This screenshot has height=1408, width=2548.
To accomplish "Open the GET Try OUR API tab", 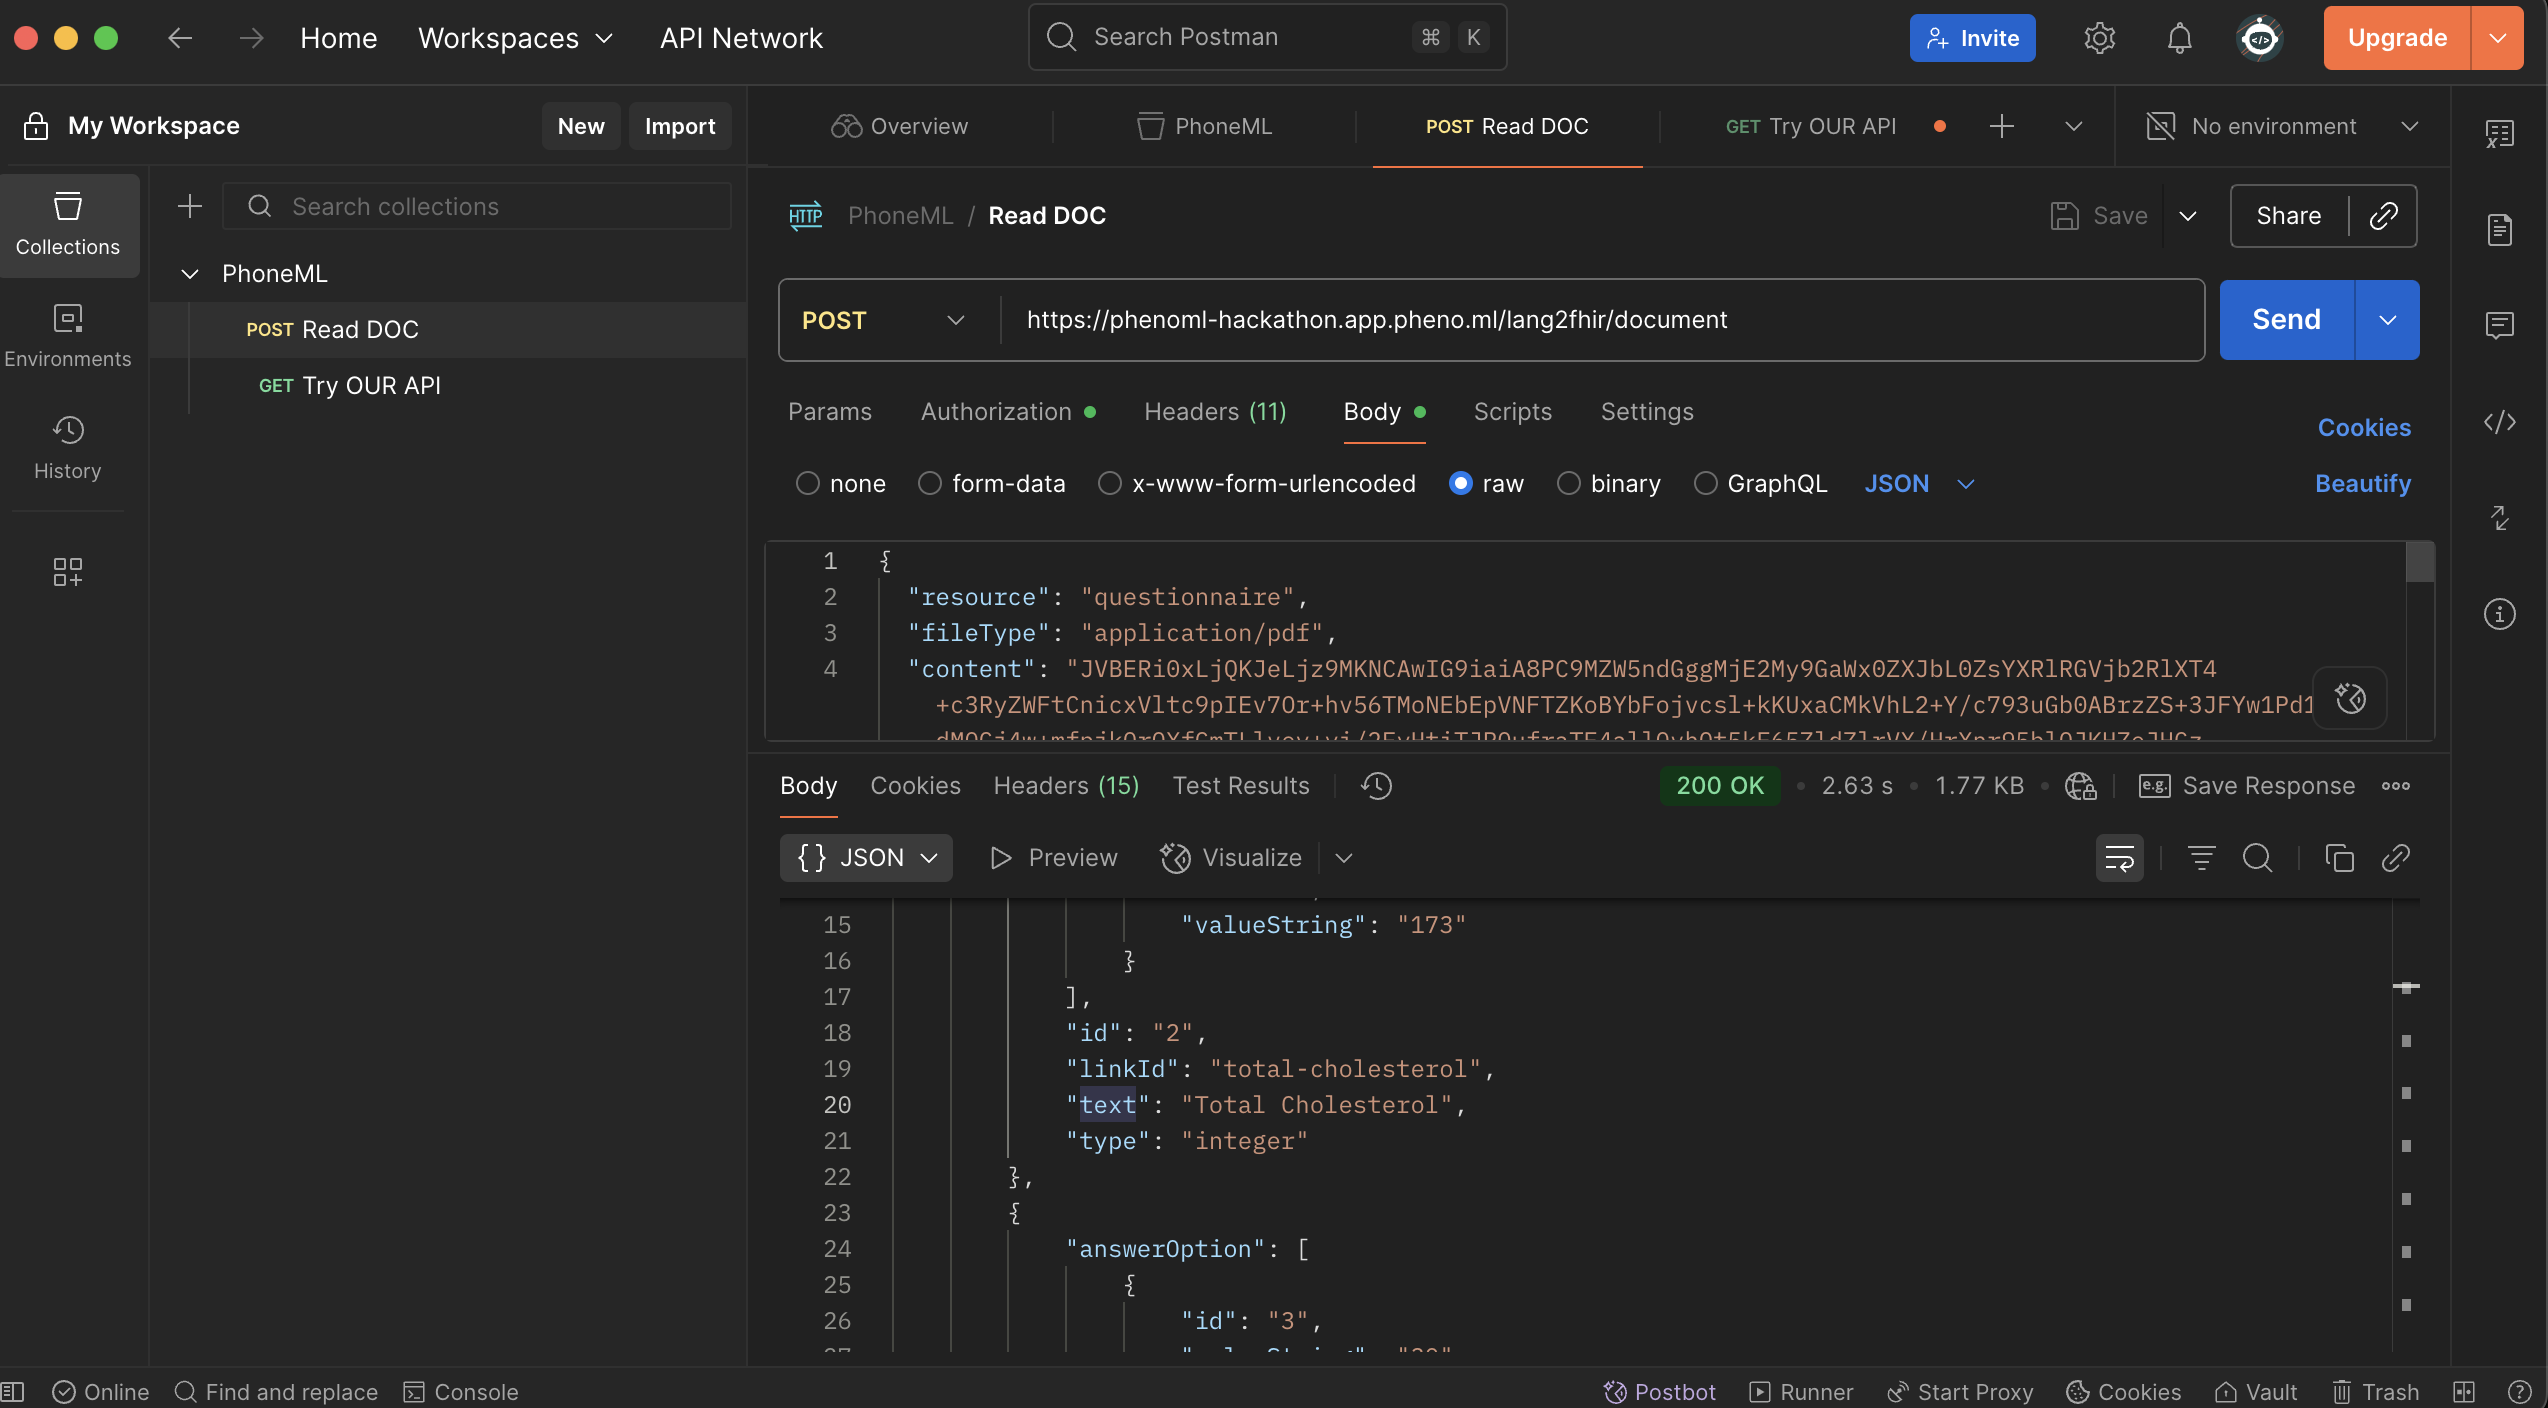I will tap(1810, 126).
